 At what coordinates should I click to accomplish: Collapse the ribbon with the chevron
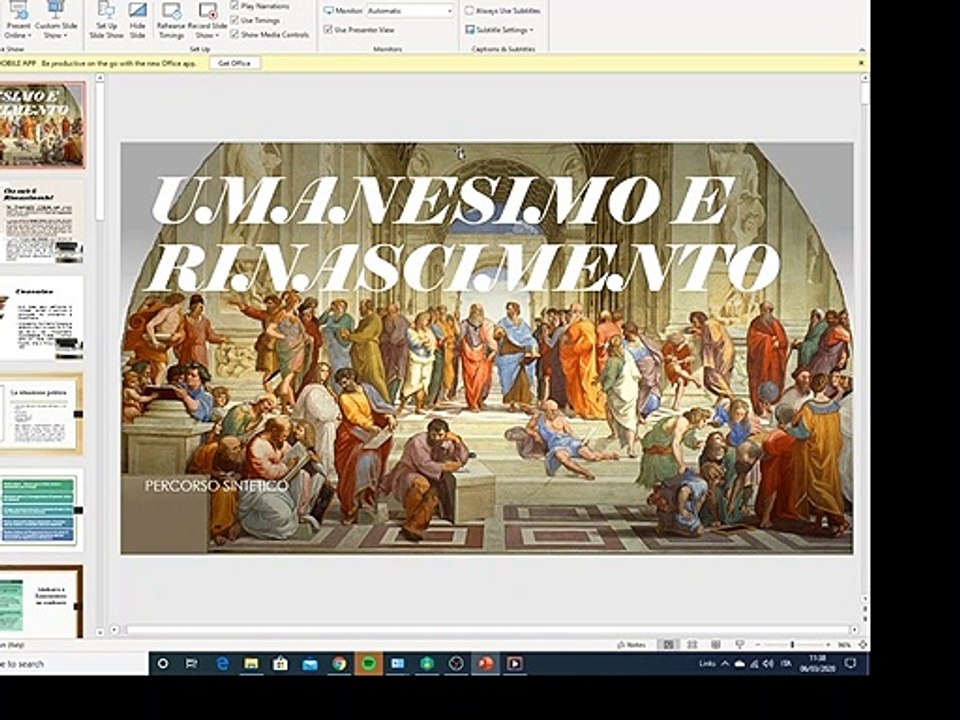tap(862, 50)
